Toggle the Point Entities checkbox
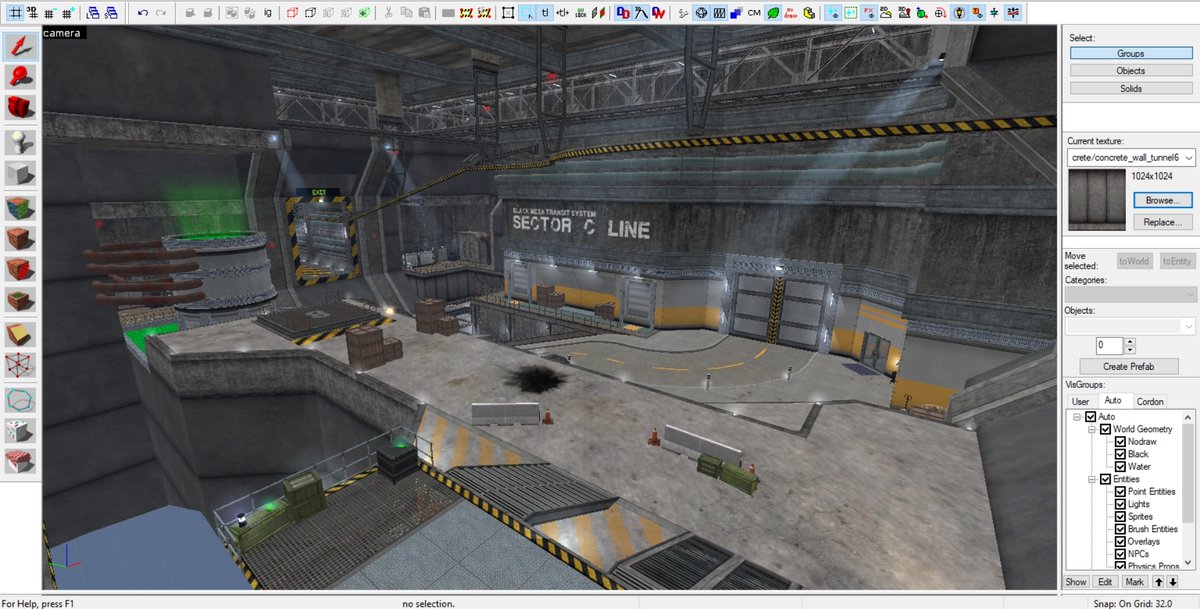 coord(1120,492)
